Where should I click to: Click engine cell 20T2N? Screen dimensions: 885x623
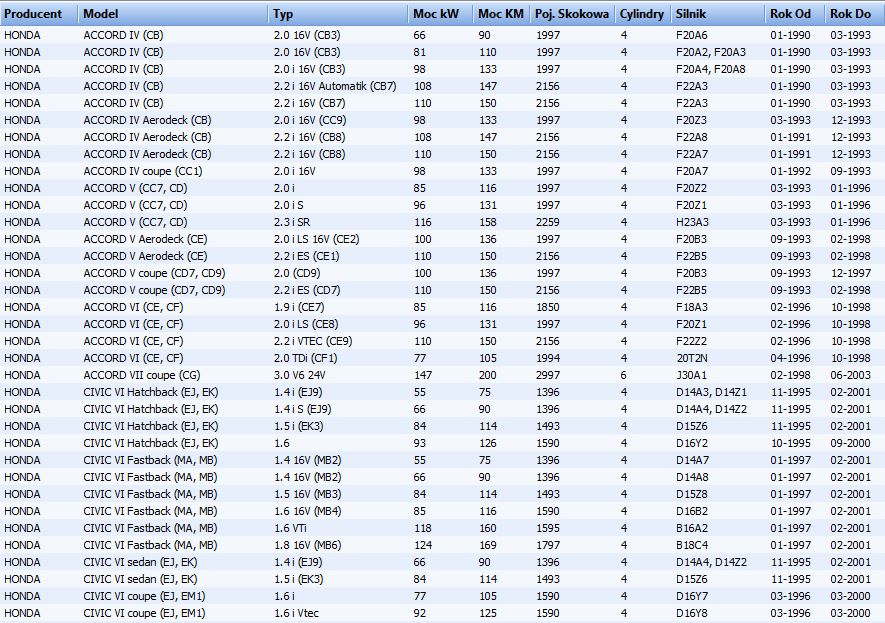point(691,358)
